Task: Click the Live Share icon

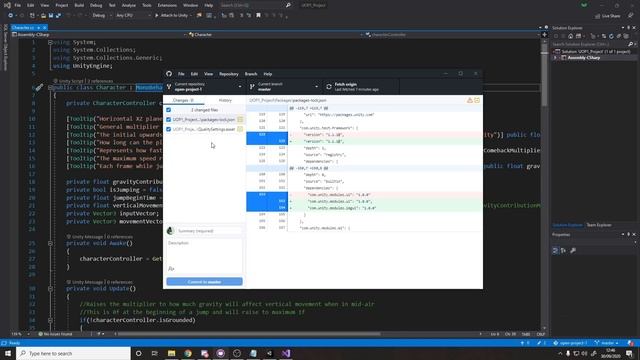Action: click(x=598, y=16)
